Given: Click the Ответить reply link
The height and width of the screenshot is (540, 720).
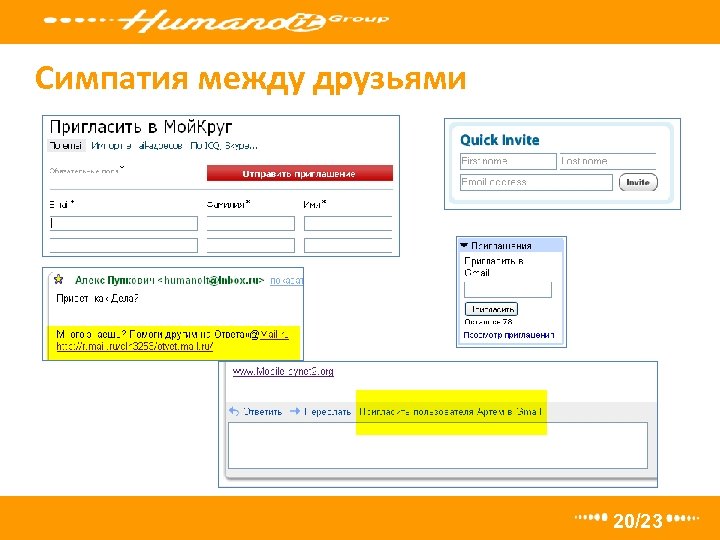Looking at the screenshot, I should [x=263, y=411].
